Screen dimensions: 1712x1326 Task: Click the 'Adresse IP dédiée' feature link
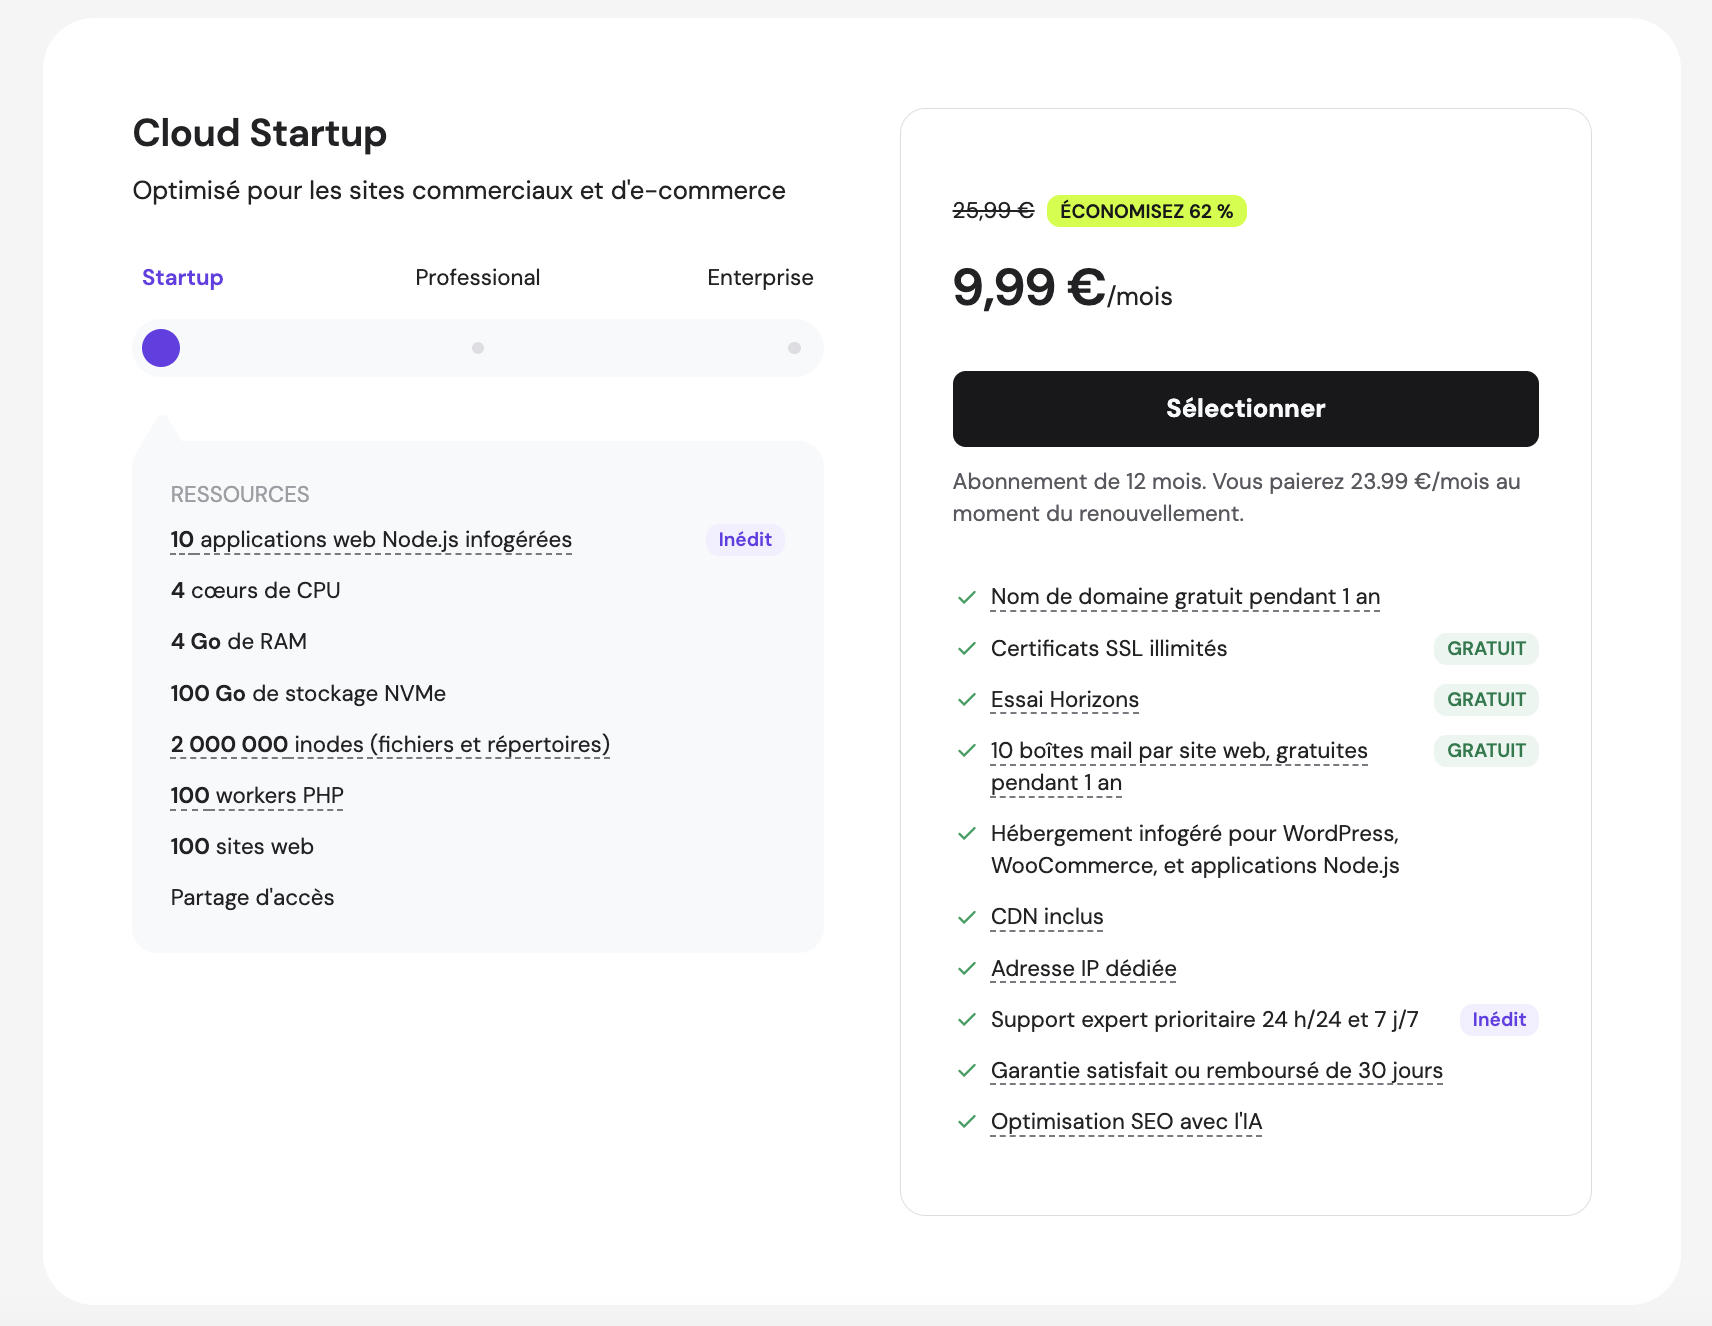coord(1083,969)
